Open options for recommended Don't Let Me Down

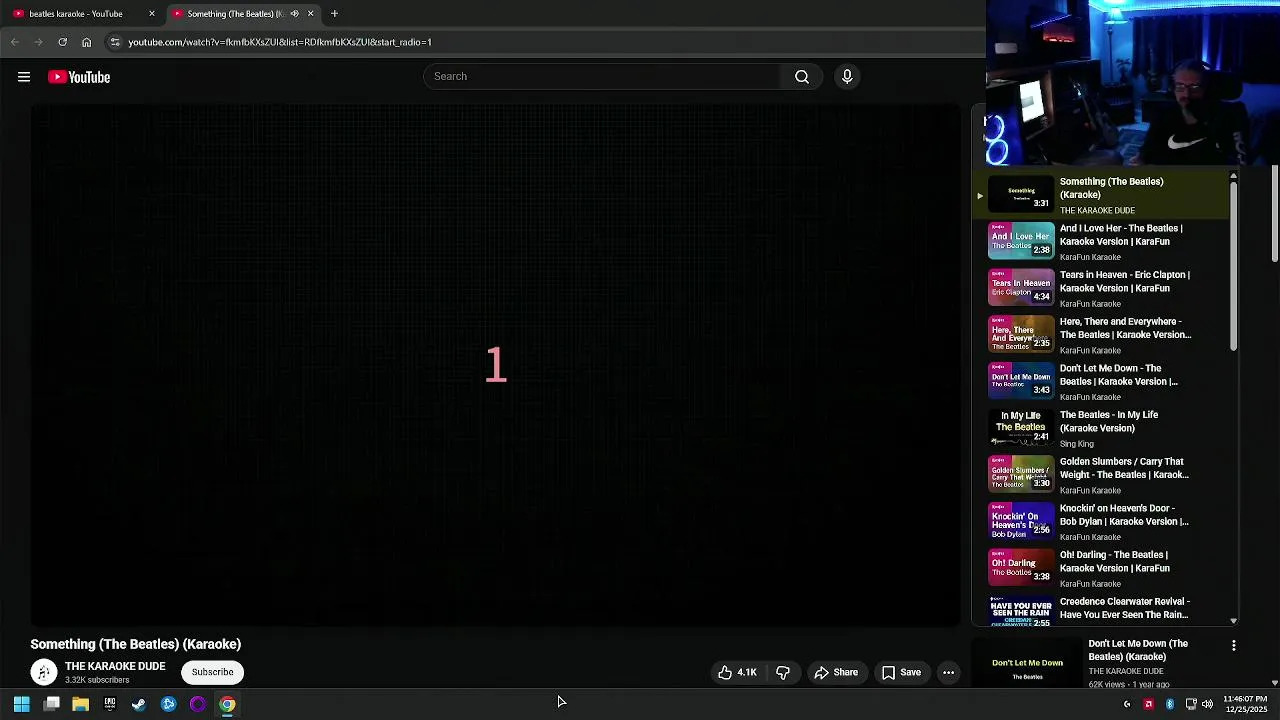click(1234, 646)
